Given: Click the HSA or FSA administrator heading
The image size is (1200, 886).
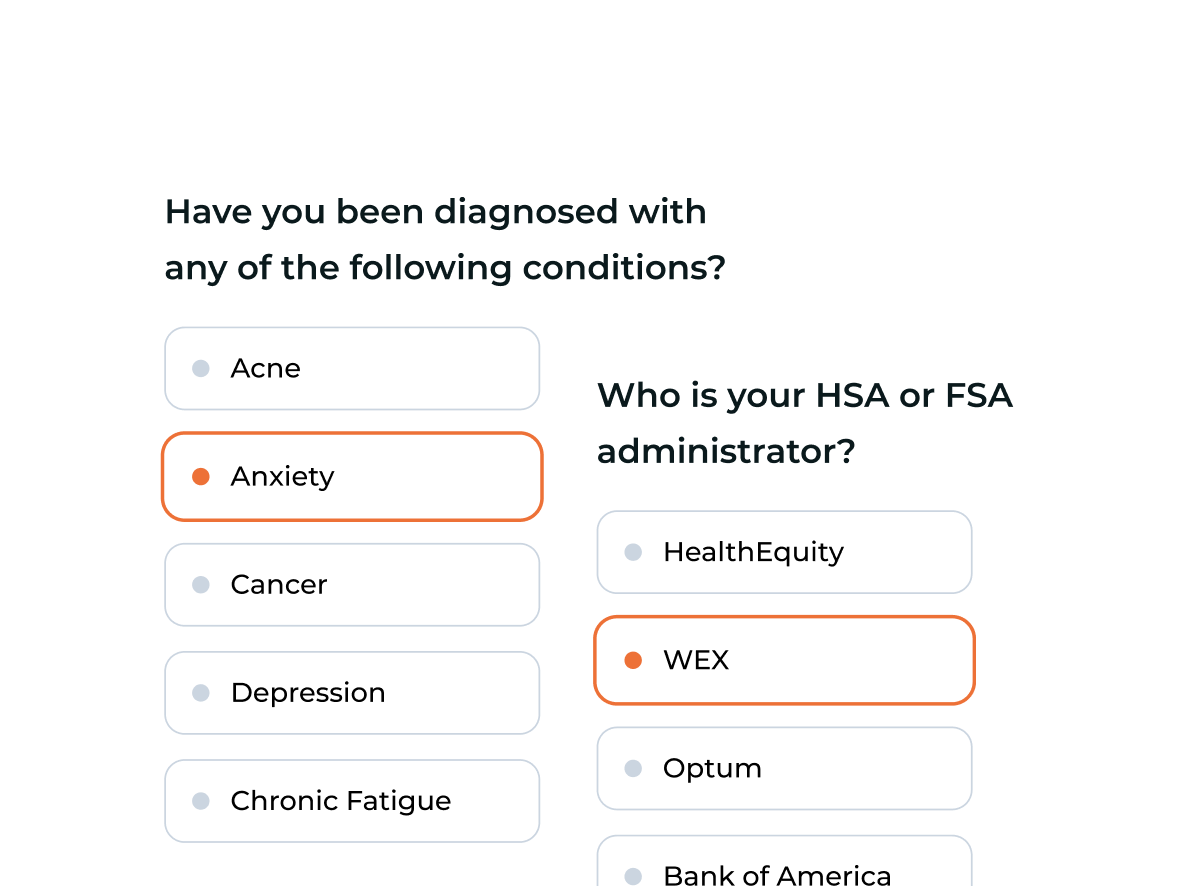Looking at the screenshot, I should pyautogui.click(x=804, y=423).
